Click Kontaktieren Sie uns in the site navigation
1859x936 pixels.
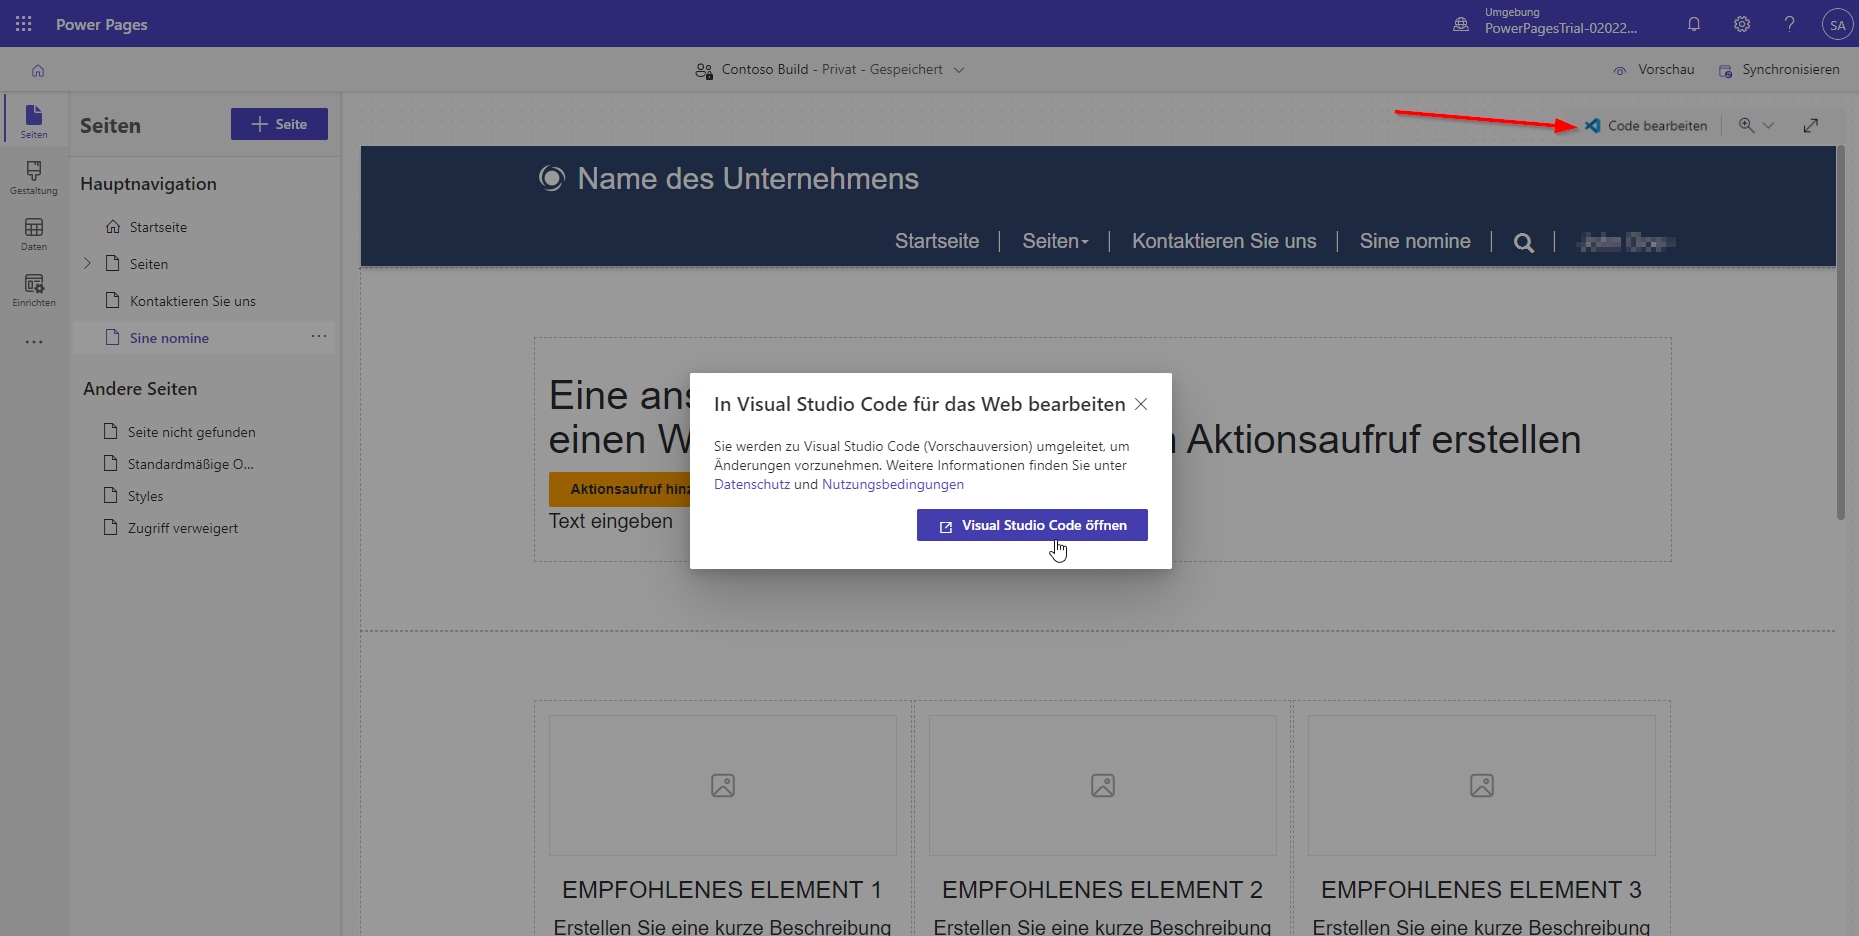click(1224, 241)
